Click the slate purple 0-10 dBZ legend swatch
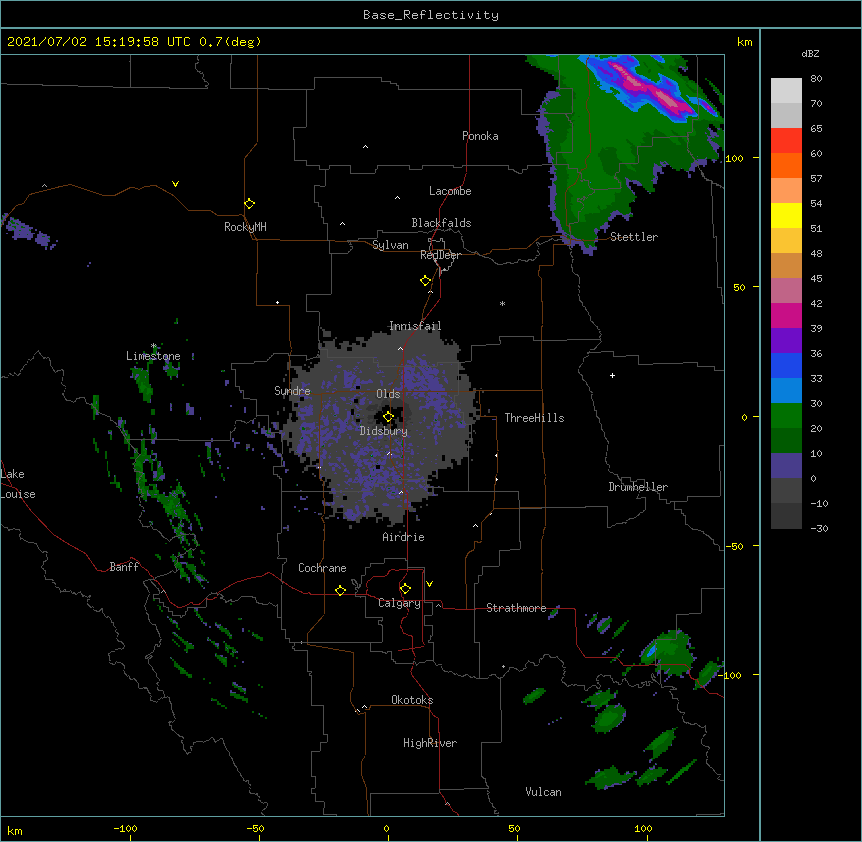Image resolution: width=862 pixels, height=842 pixels. pos(786,466)
